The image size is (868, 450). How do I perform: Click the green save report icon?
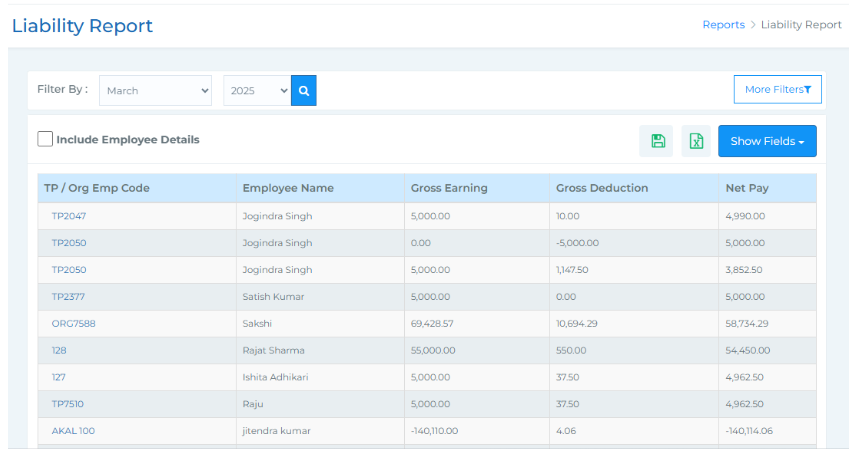pyautogui.click(x=657, y=141)
